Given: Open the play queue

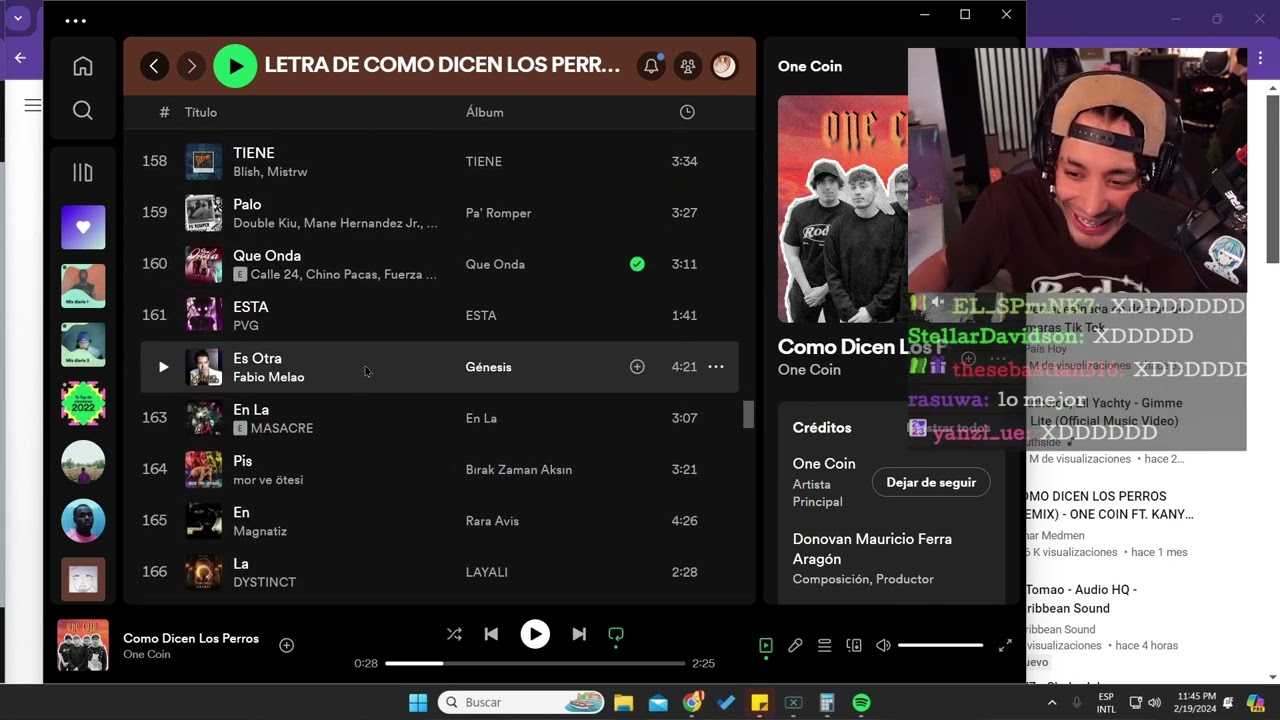Looking at the screenshot, I should coord(824,646).
